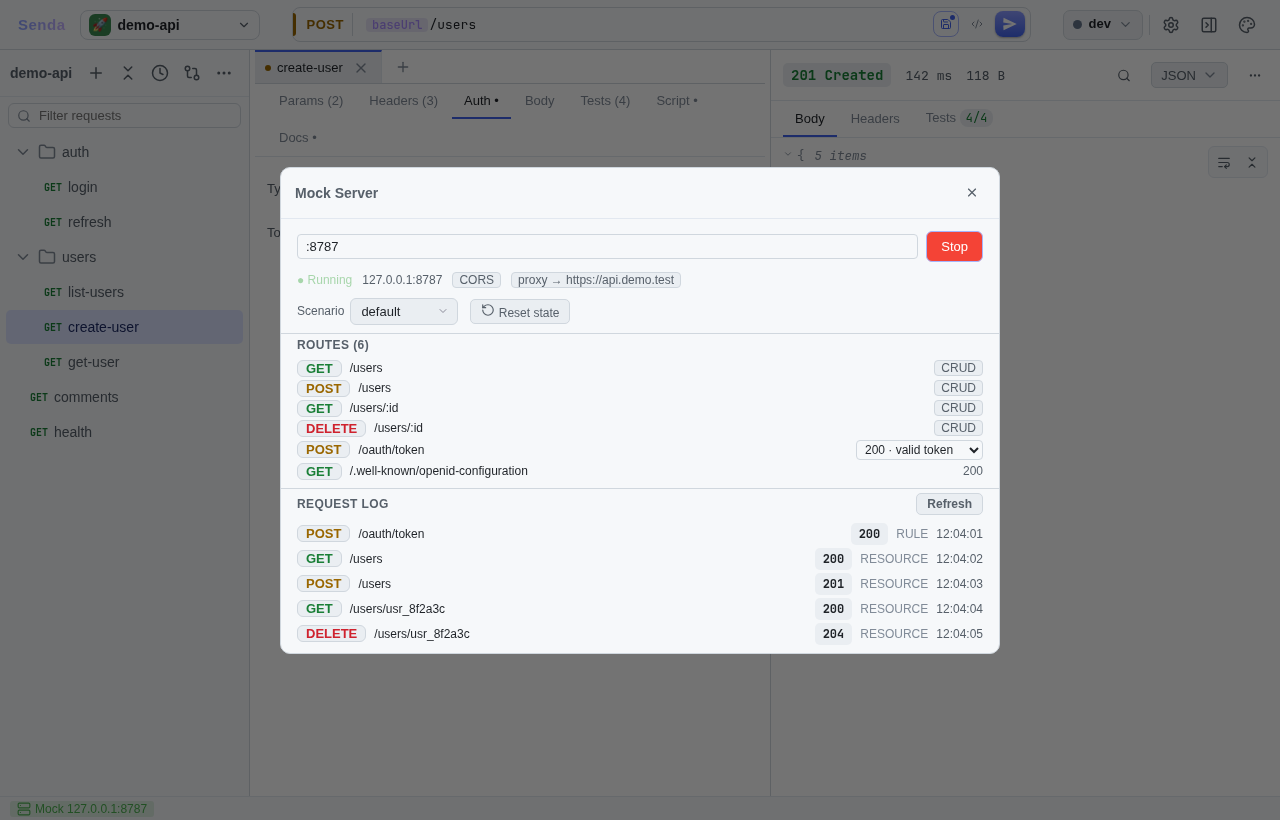Click the search icon in the response panel

(x=1124, y=75)
